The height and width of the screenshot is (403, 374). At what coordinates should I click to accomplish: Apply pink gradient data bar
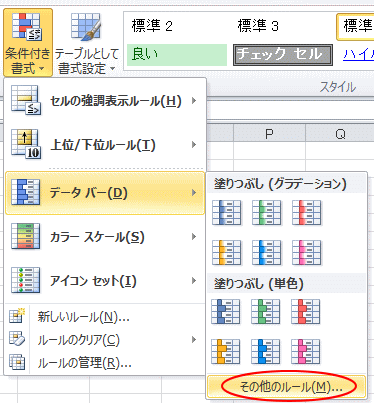307,252
